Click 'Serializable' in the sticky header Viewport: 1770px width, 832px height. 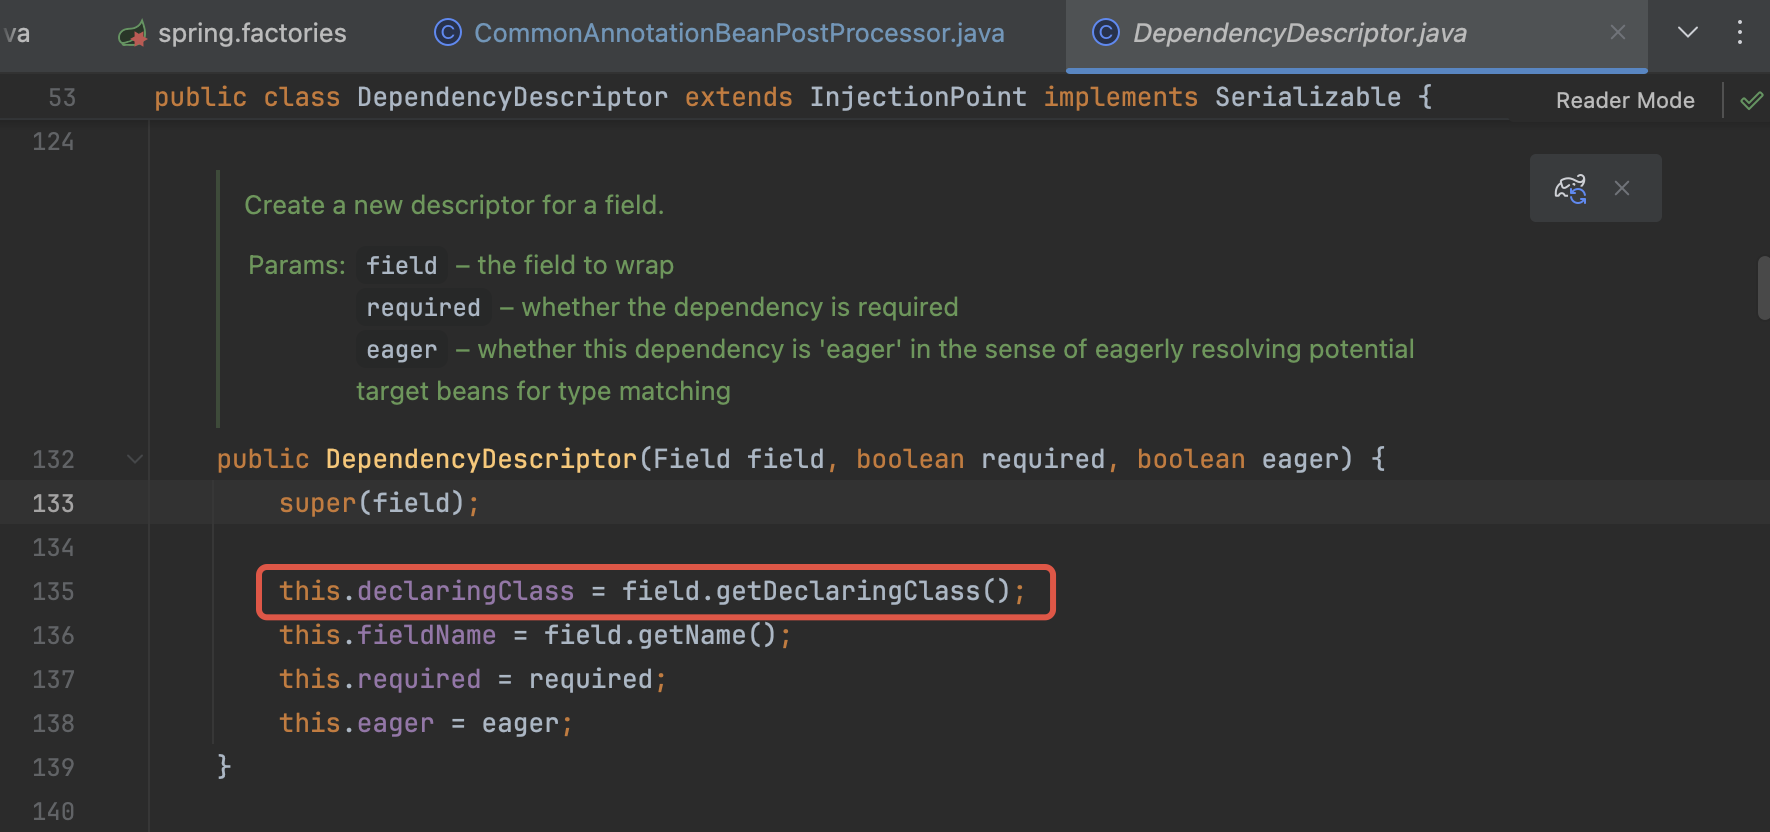tap(1308, 97)
